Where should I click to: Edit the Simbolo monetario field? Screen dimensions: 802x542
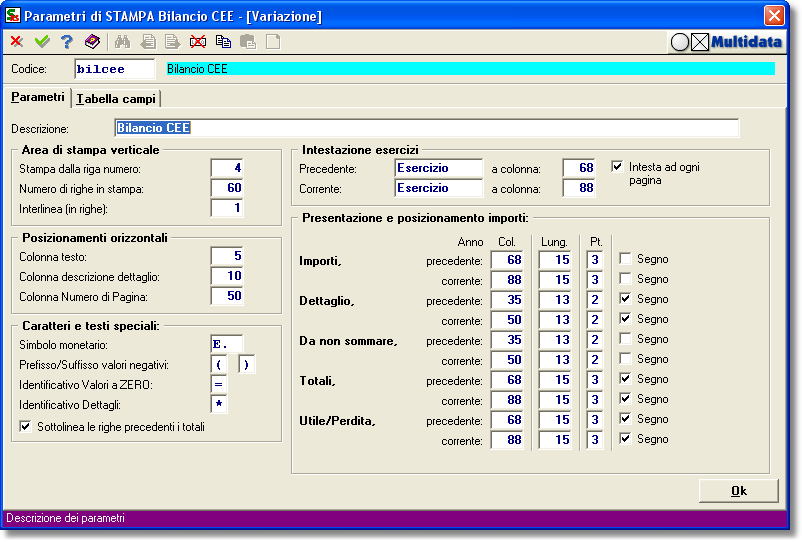coord(227,344)
